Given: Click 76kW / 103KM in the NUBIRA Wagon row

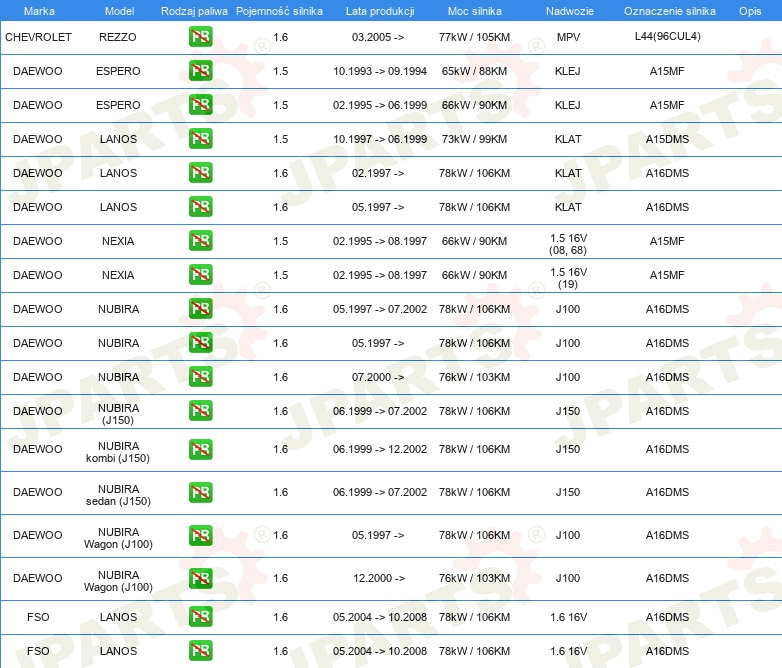Looking at the screenshot, I should coord(474,578).
